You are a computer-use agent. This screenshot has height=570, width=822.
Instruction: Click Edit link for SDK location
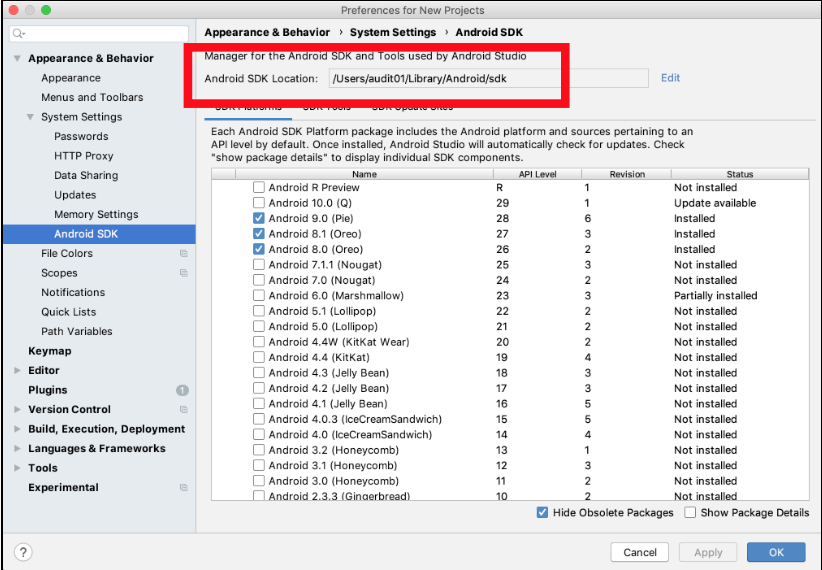point(670,78)
